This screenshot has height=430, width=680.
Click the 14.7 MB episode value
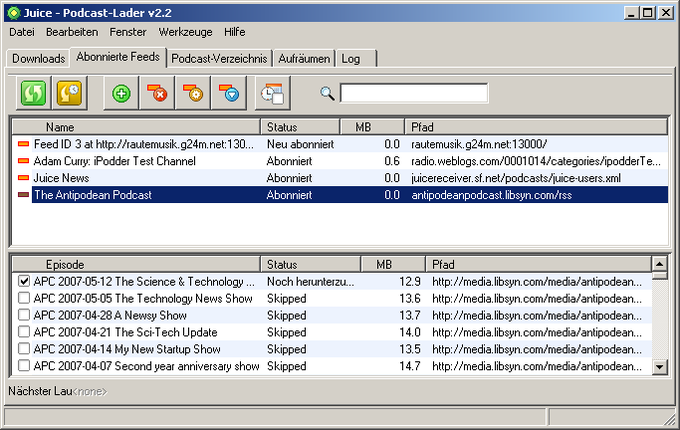coord(410,366)
